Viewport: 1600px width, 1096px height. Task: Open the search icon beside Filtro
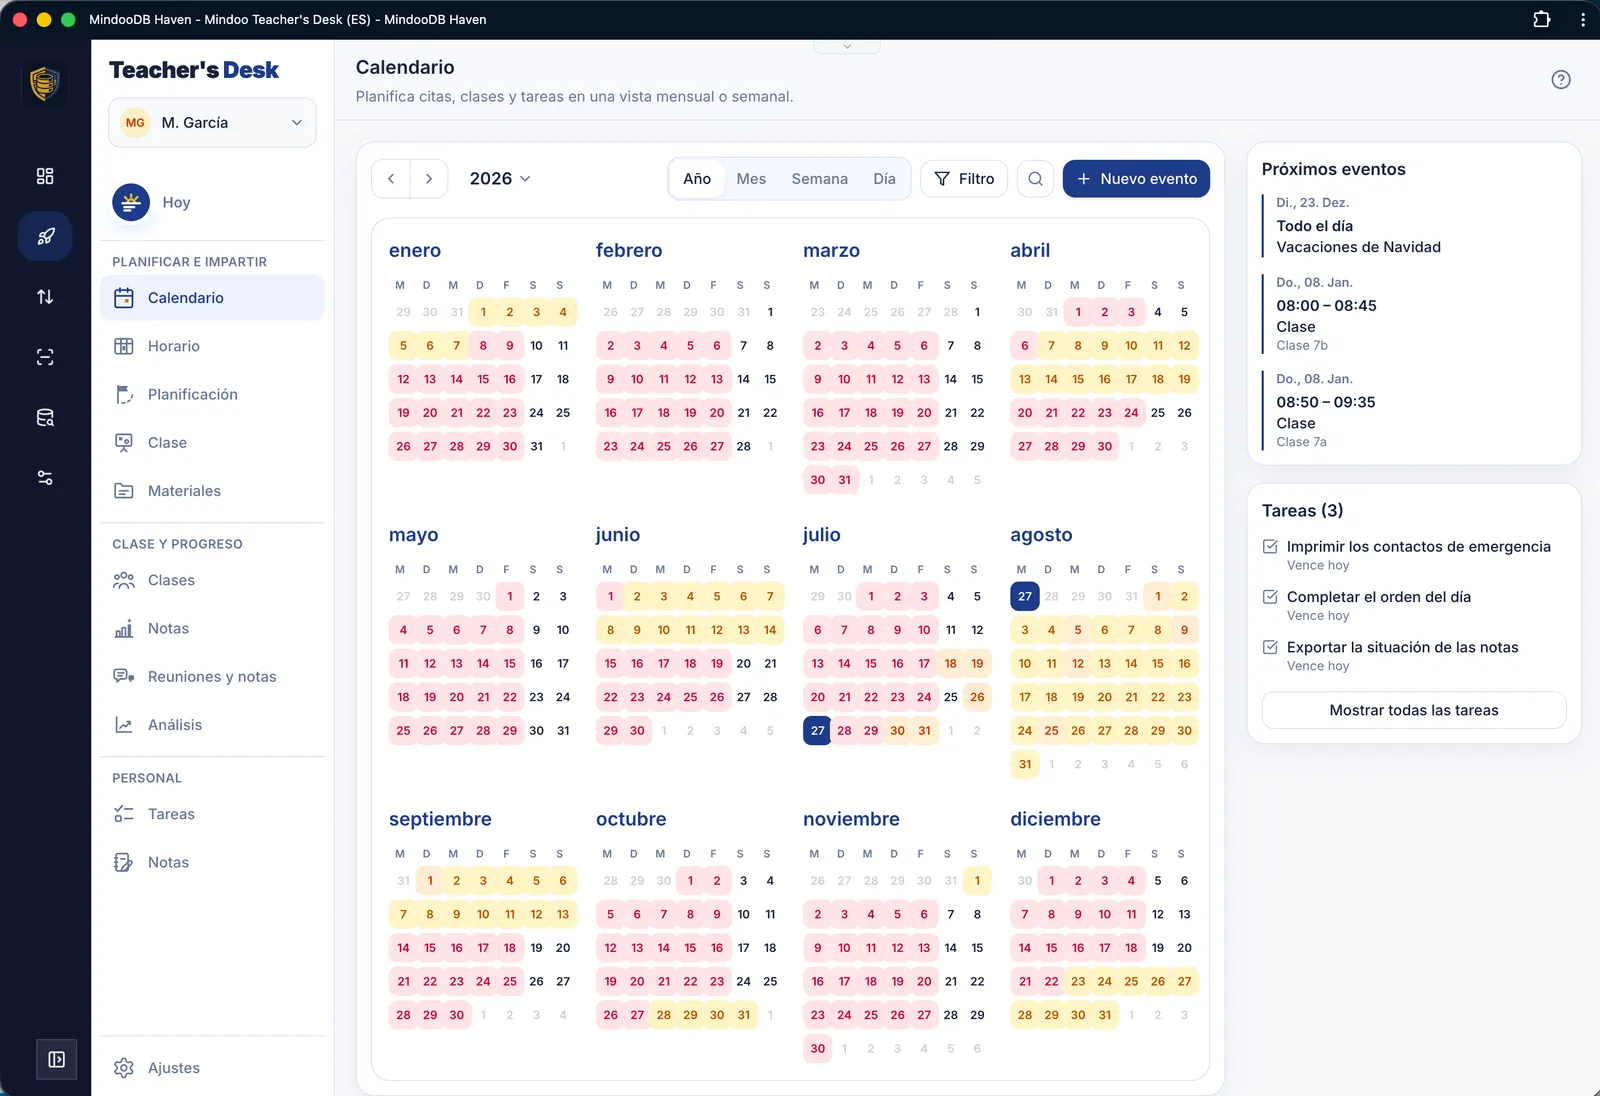1035,179
